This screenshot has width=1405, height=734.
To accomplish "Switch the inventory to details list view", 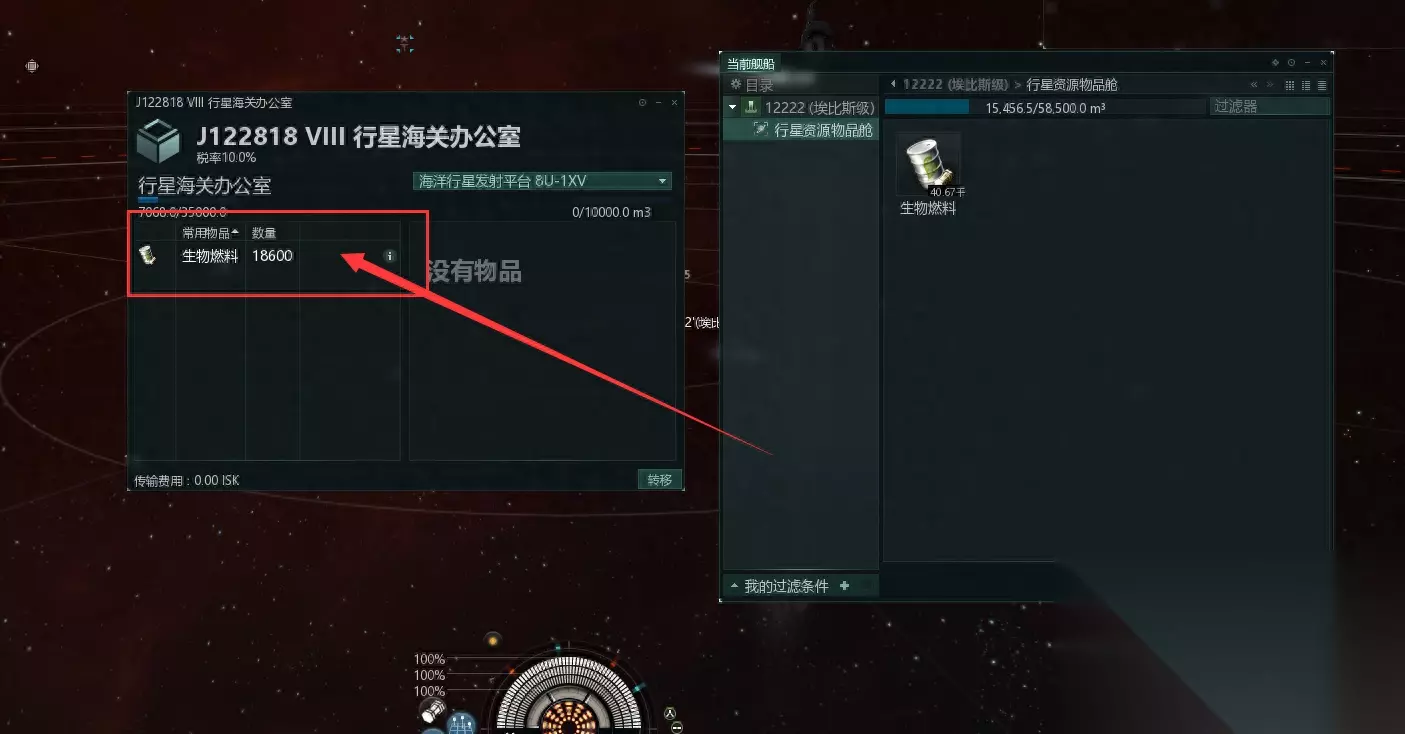I will (x=1306, y=85).
